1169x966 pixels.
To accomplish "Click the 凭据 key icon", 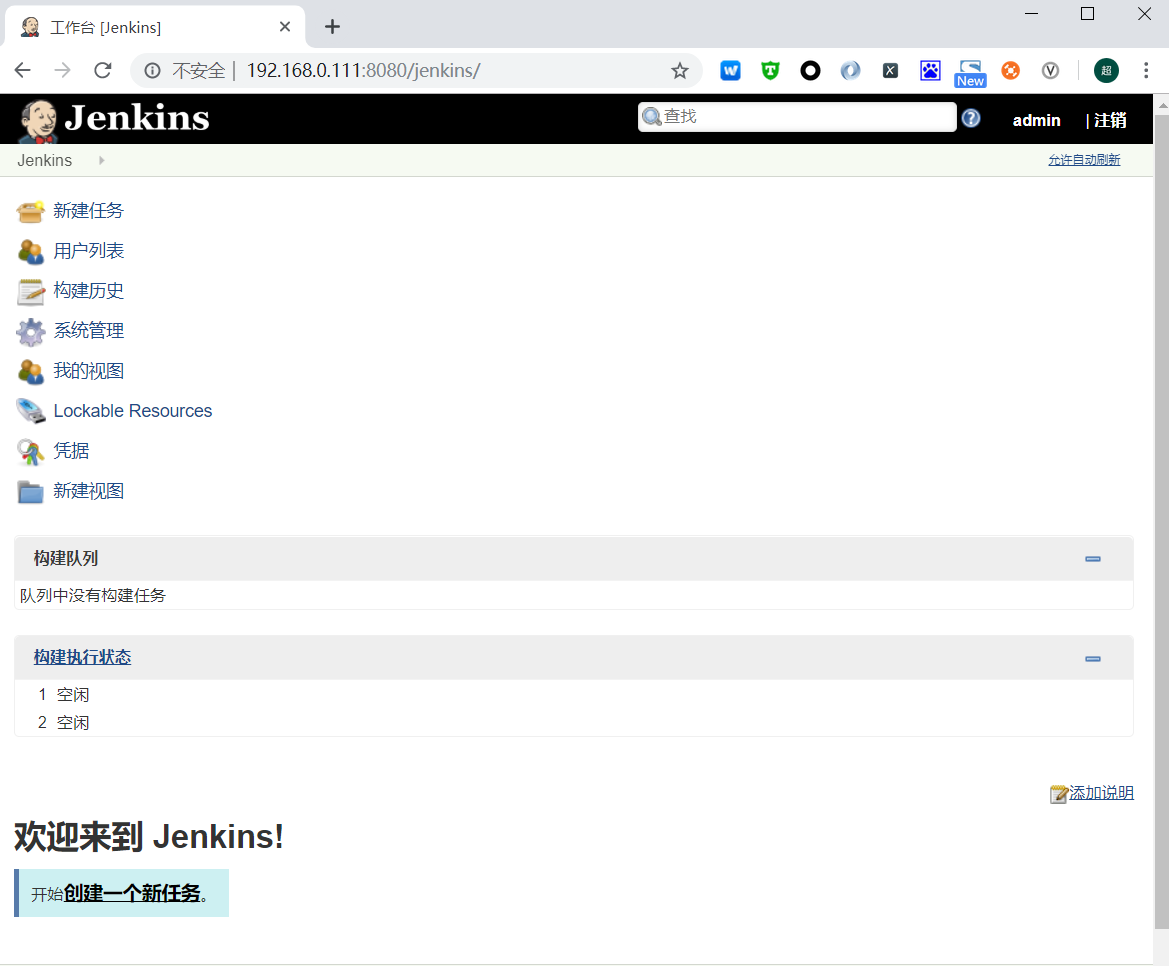I will (x=30, y=451).
